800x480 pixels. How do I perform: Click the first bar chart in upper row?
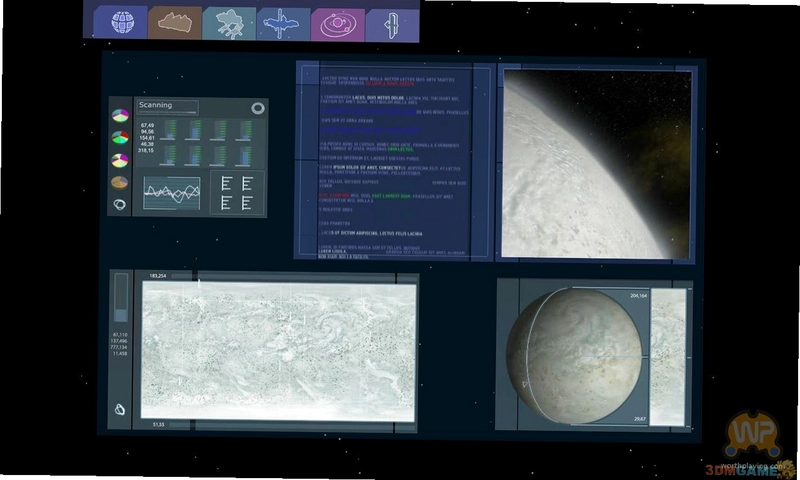click(x=169, y=130)
